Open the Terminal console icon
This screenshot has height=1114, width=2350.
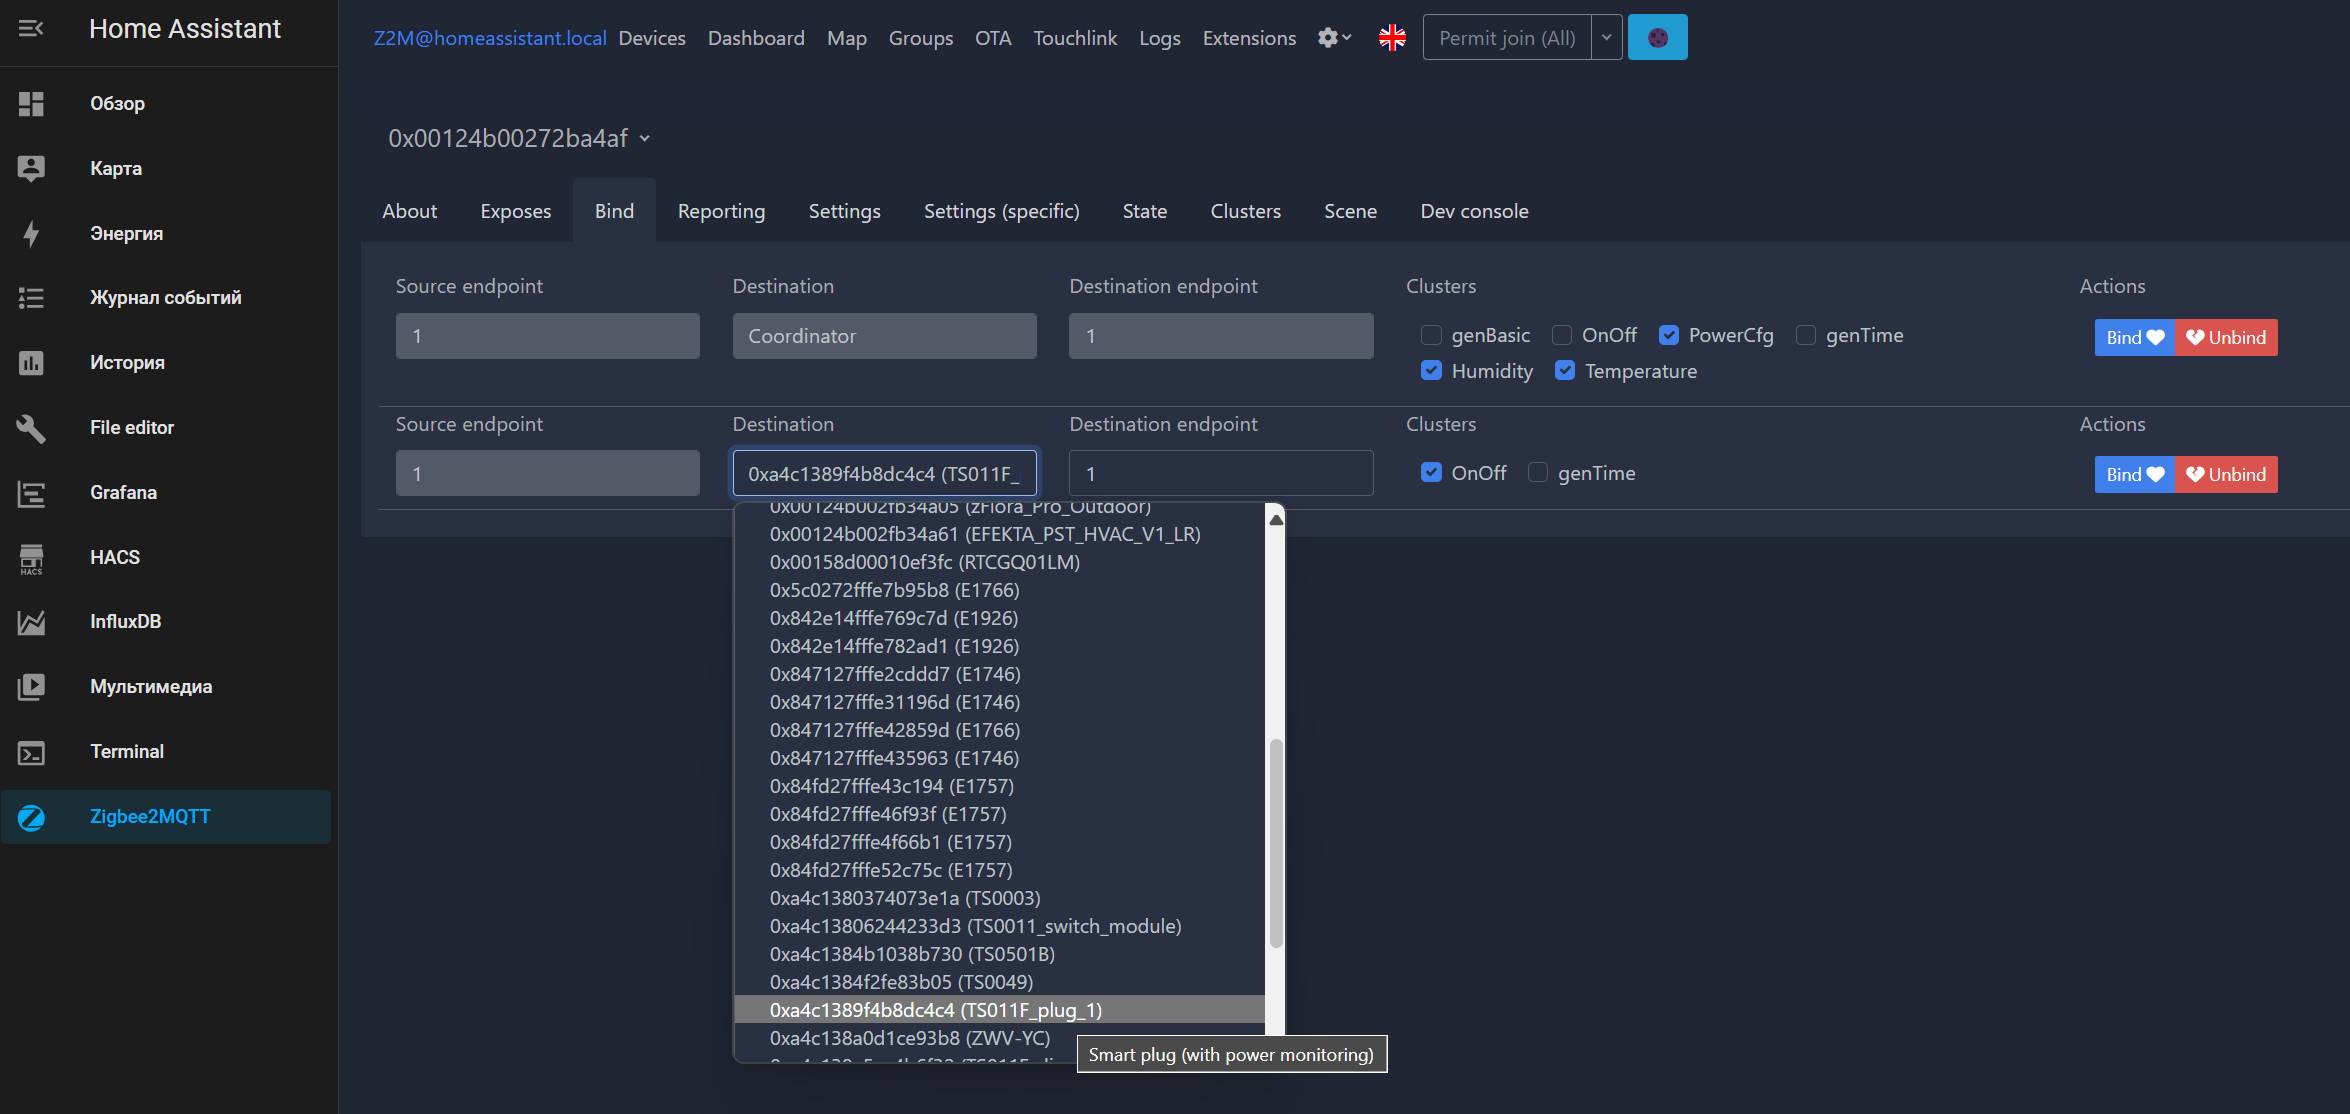pos(31,752)
